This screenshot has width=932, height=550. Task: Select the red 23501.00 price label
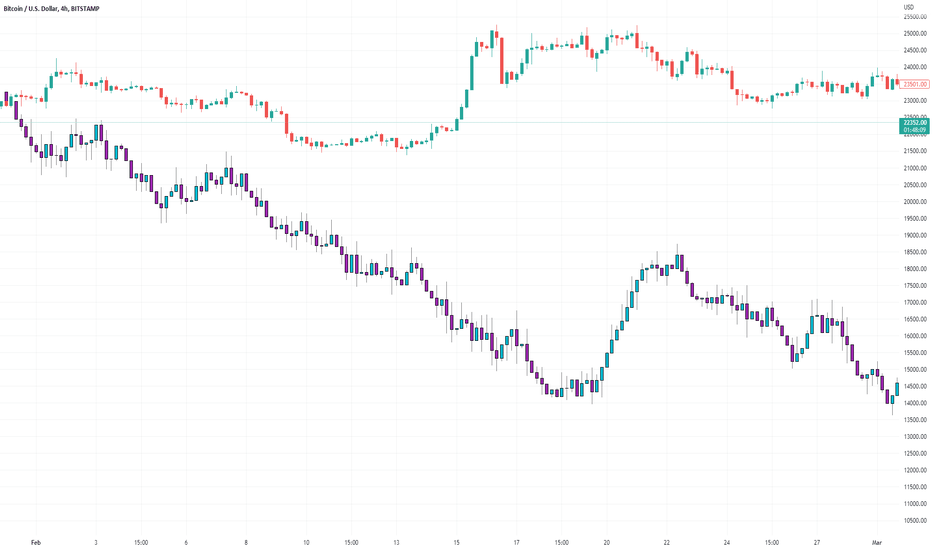[914, 84]
